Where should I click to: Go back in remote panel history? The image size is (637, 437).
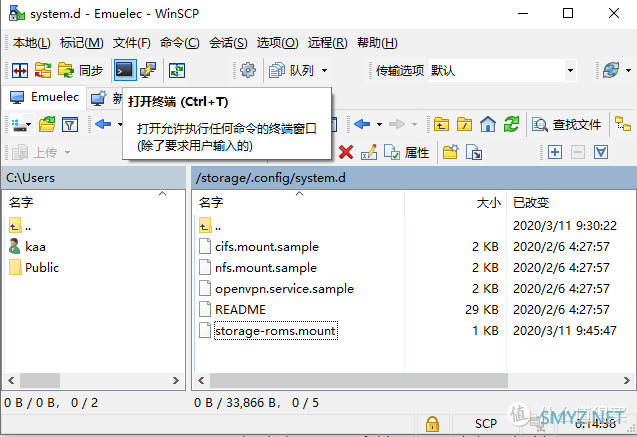[362, 124]
